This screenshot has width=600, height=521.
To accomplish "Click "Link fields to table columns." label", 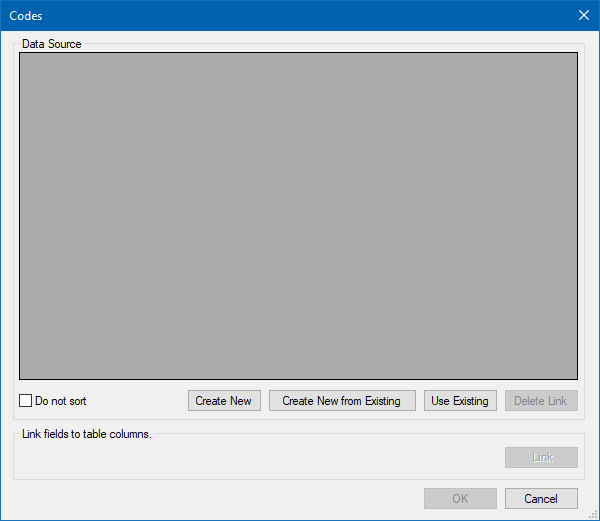I will tap(86, 434).
